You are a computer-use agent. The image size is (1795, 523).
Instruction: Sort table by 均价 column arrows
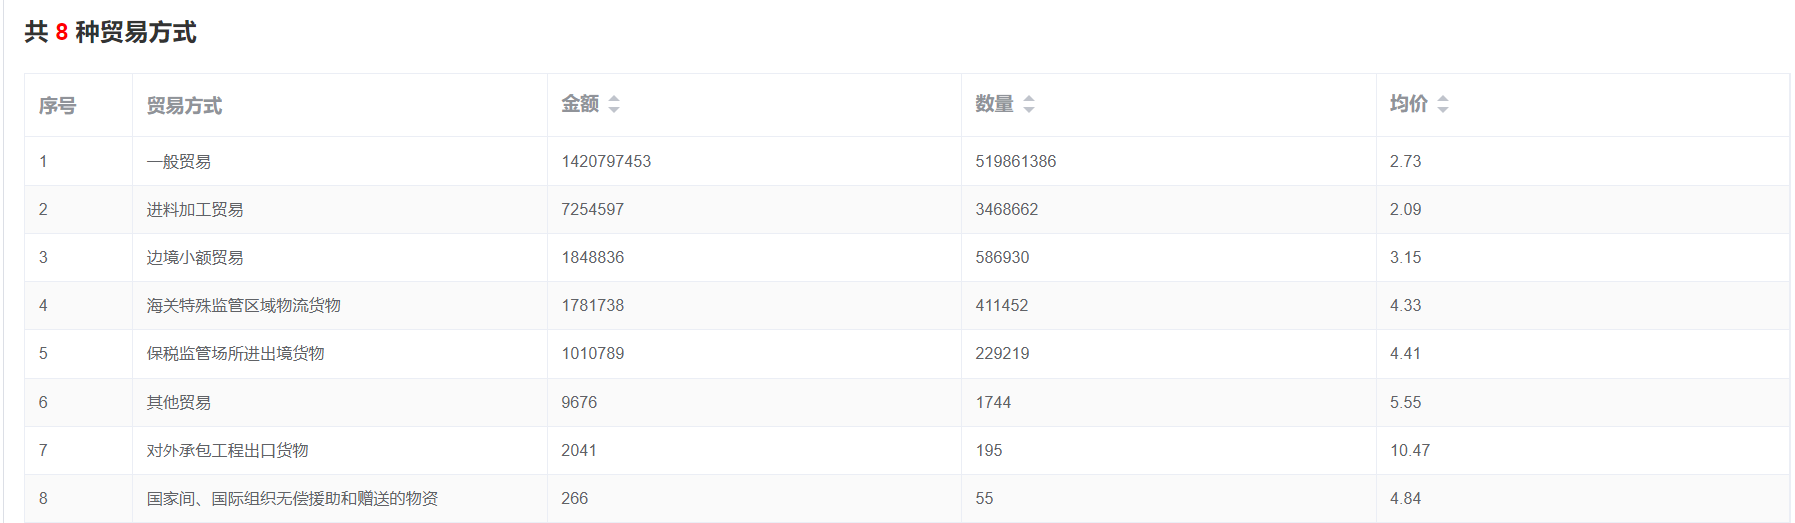tap(1443, 104)
